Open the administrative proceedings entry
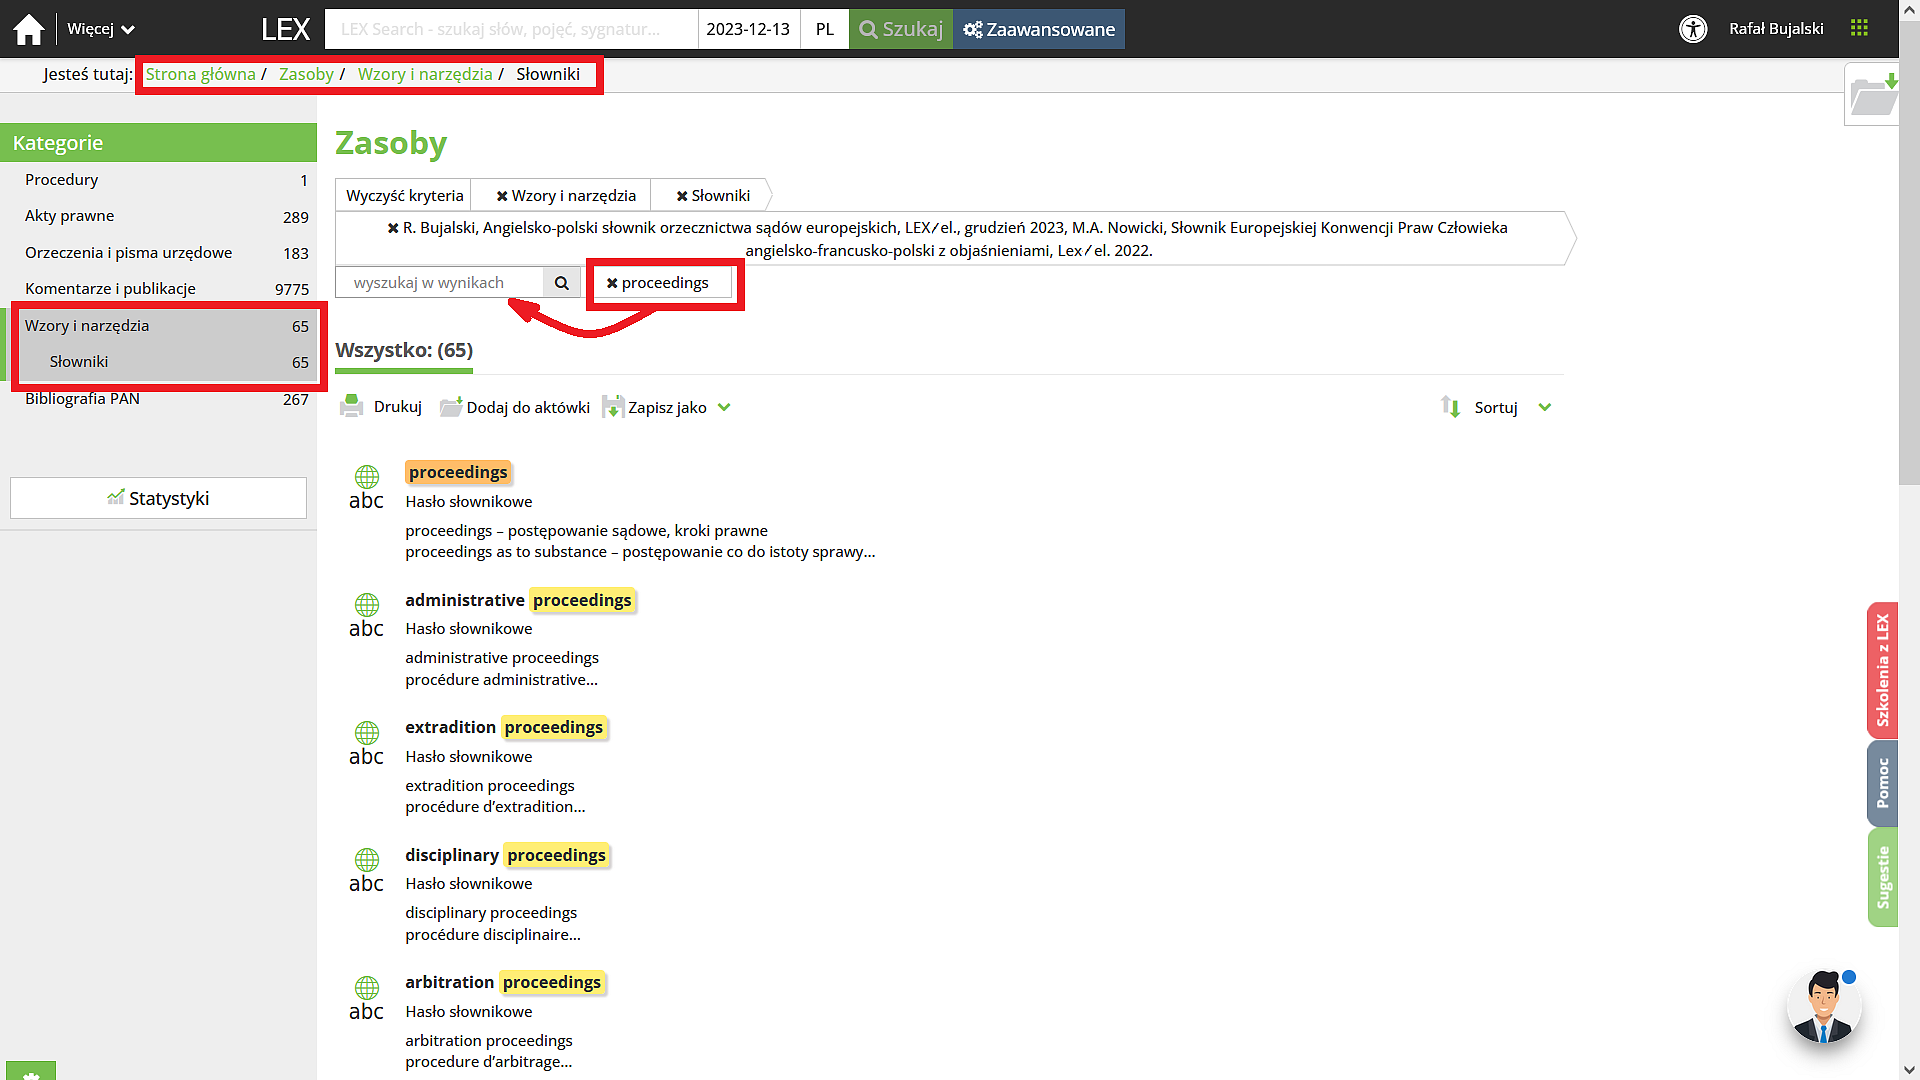The image size is (1920, 1080). (519, 600)
